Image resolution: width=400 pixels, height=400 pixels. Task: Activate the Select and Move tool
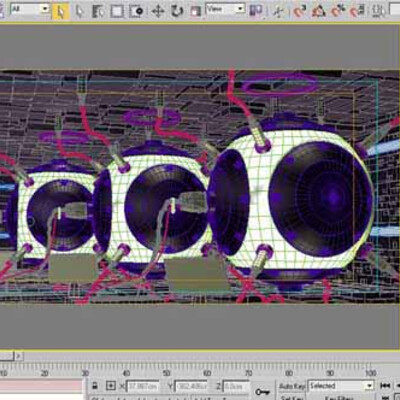click(x=158, y=11)
